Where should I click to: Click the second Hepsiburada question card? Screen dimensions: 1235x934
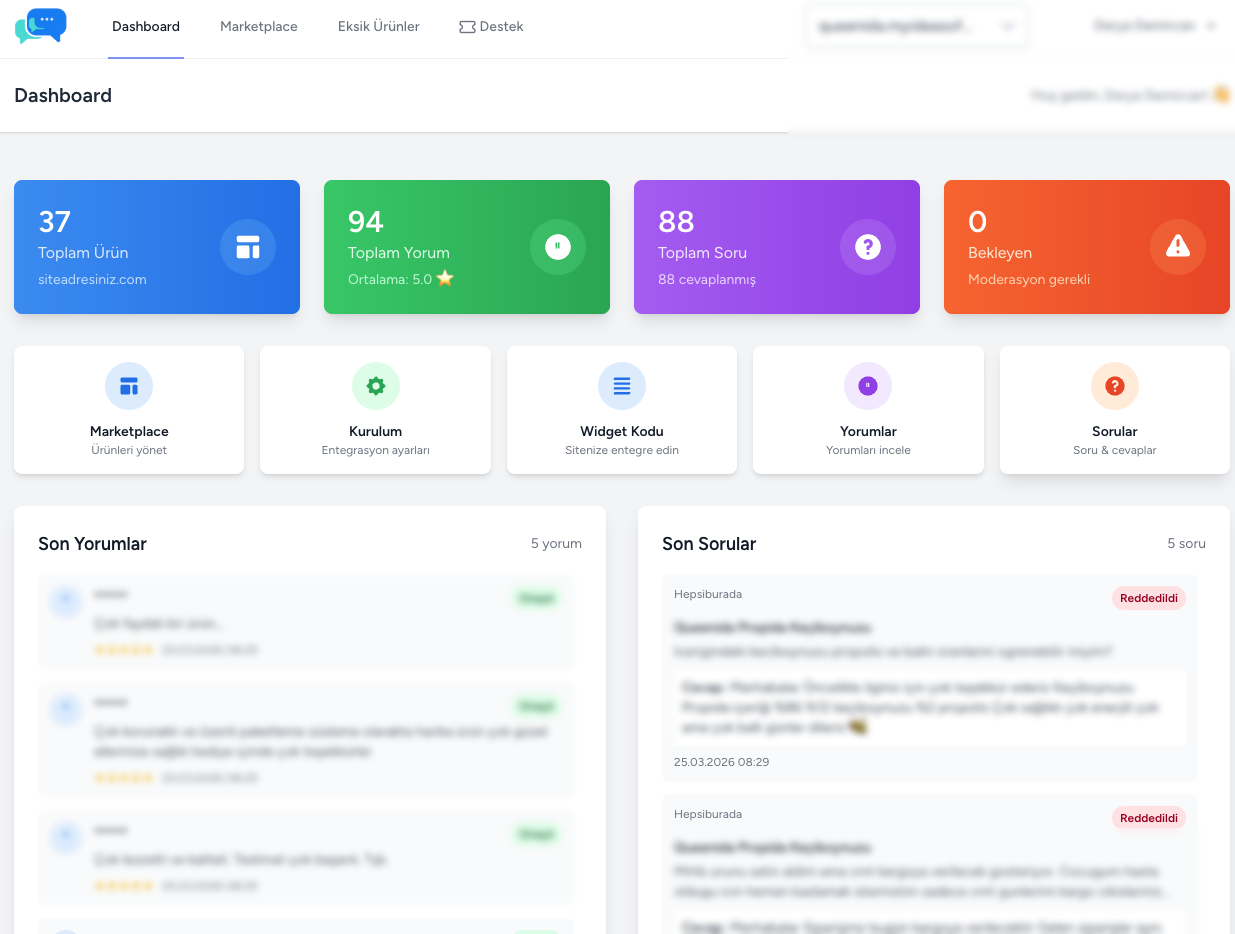[x=930, y=860]
